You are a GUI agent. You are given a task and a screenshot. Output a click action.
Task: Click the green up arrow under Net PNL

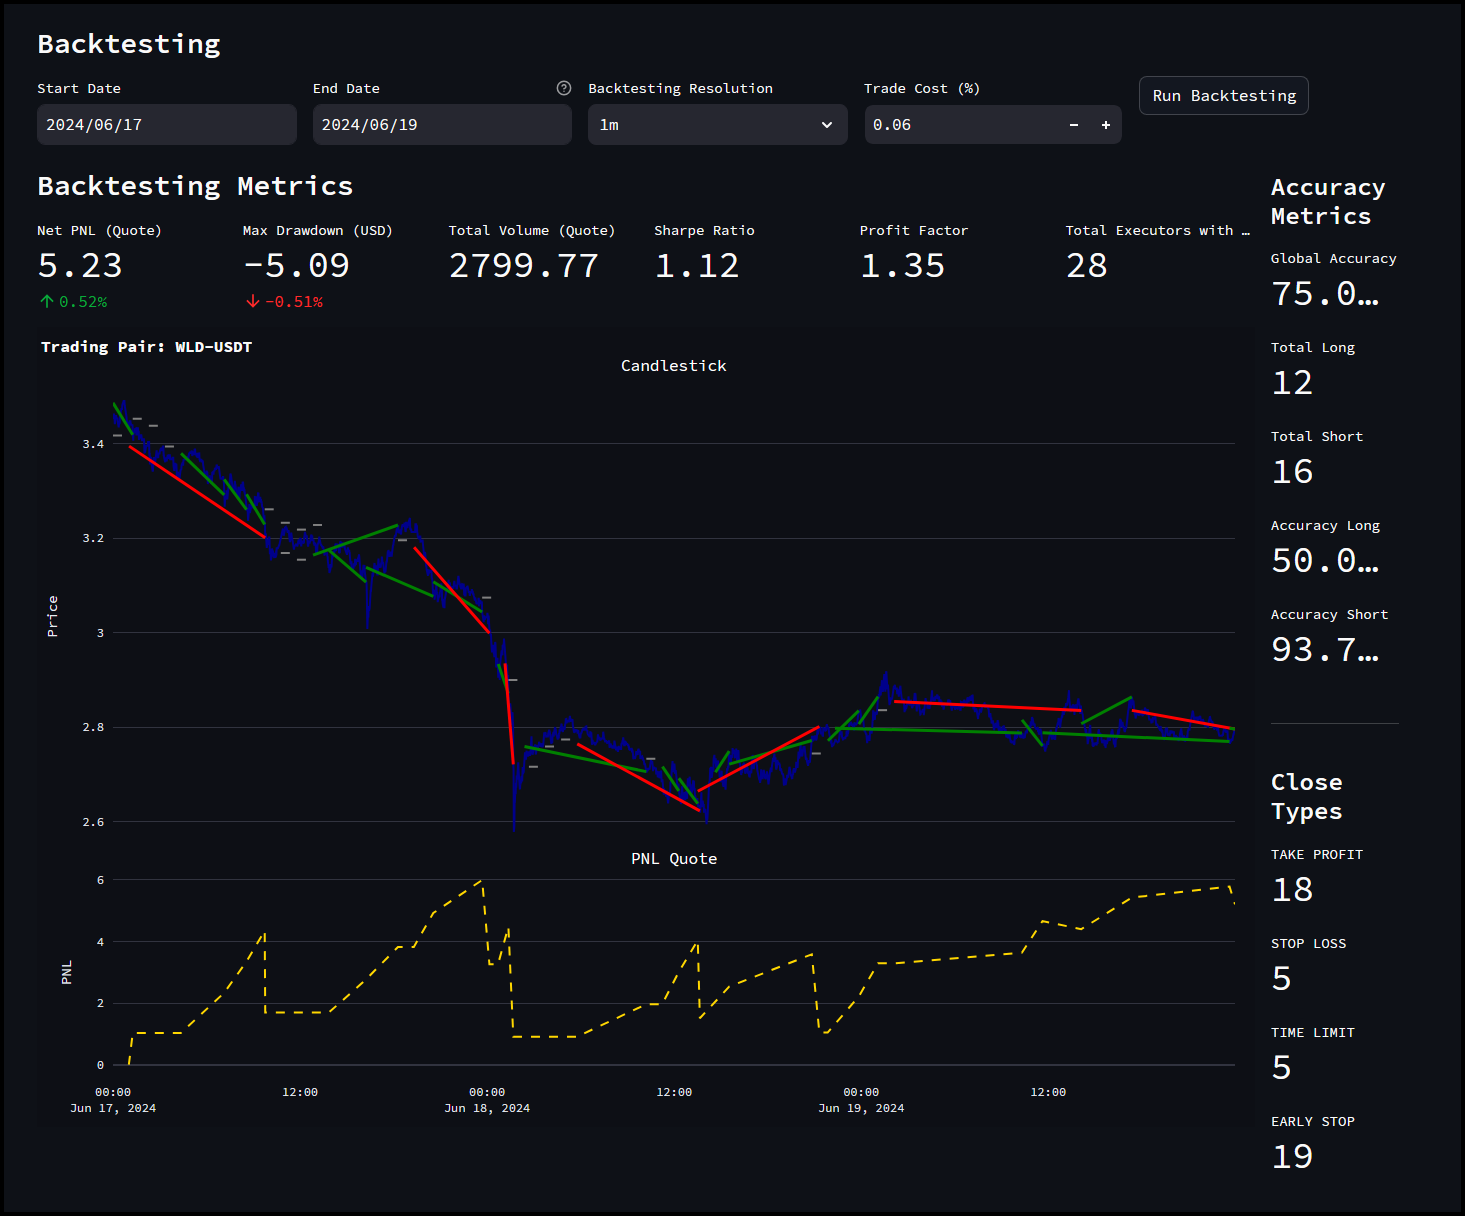46,301
